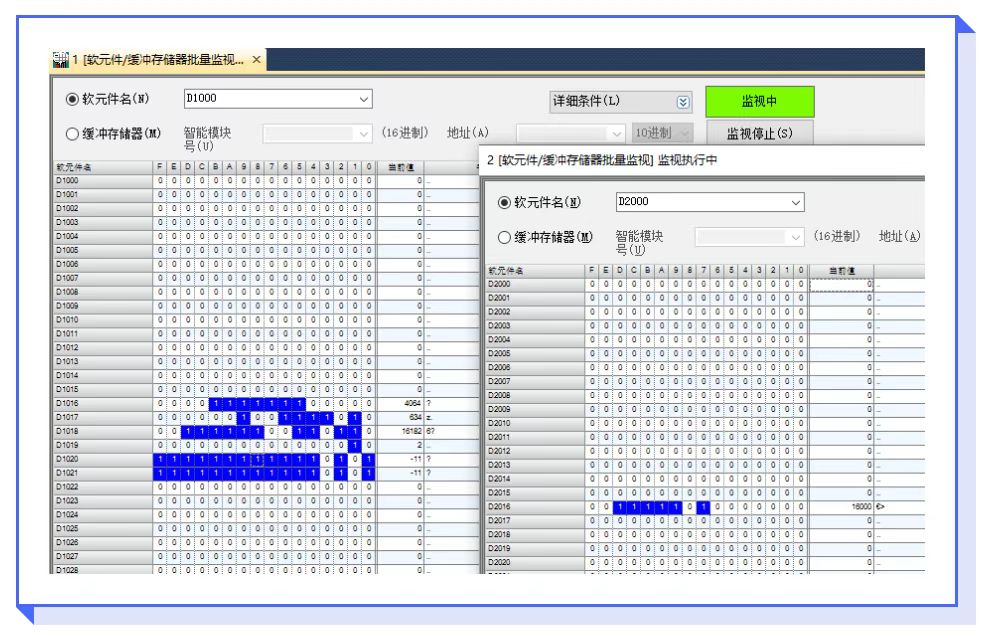Image resolution: width=989 pixels, height=634 pixels.
Task: Open the D1000 device name dropdown
Action: [x=363, y=99]
